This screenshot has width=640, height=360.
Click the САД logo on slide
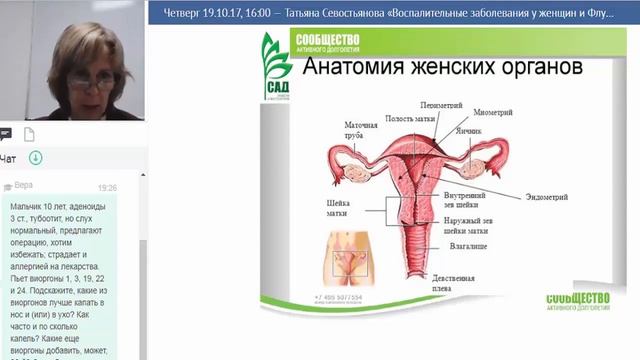[276, 66]
